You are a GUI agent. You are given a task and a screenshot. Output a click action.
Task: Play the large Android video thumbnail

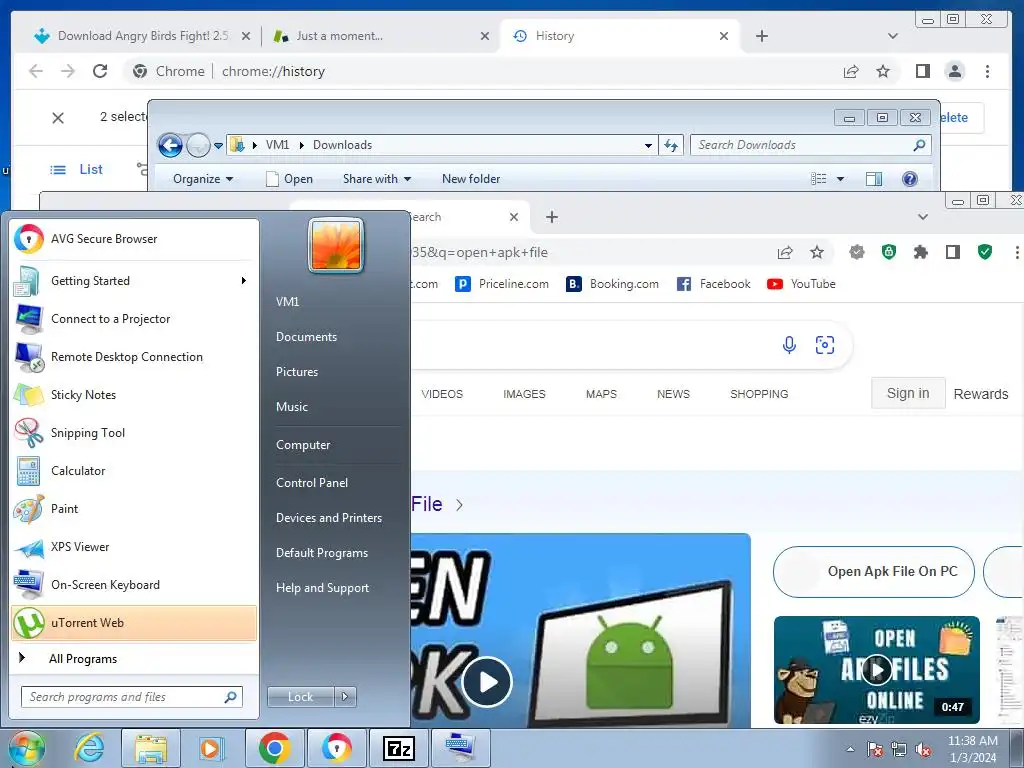487,682
